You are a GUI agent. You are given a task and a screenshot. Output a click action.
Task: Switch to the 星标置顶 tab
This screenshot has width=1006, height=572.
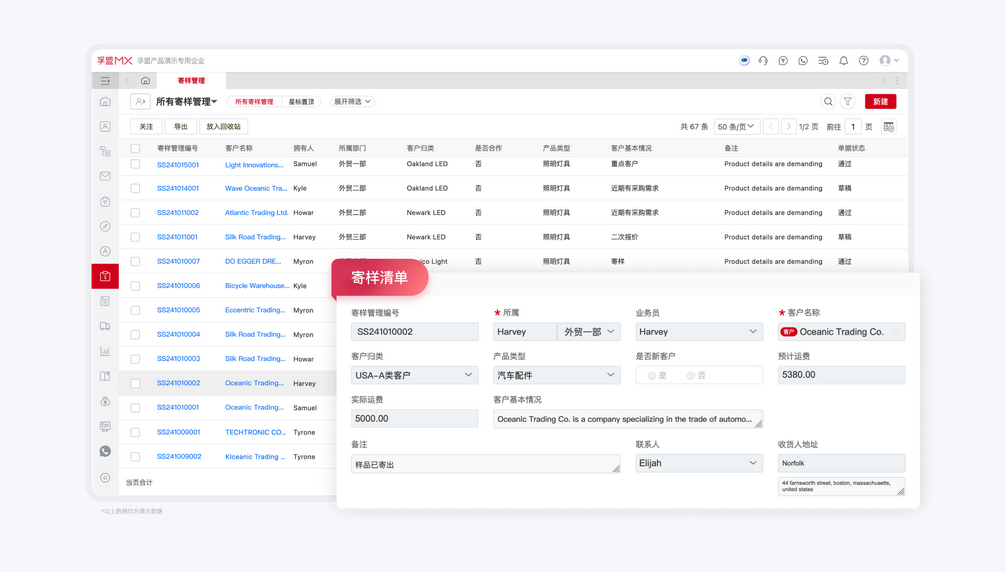click(301, 102)
